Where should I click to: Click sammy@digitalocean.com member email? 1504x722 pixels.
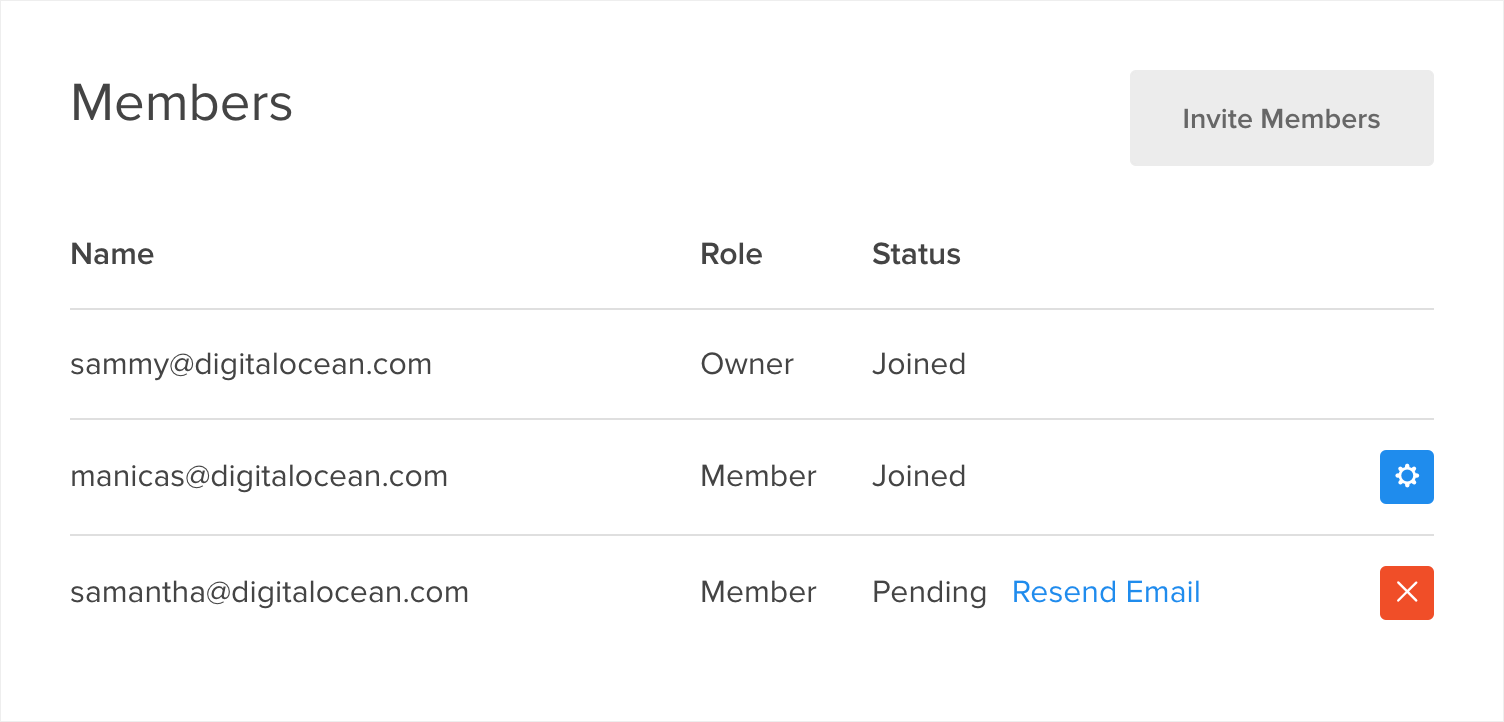(x=251, y=364)
